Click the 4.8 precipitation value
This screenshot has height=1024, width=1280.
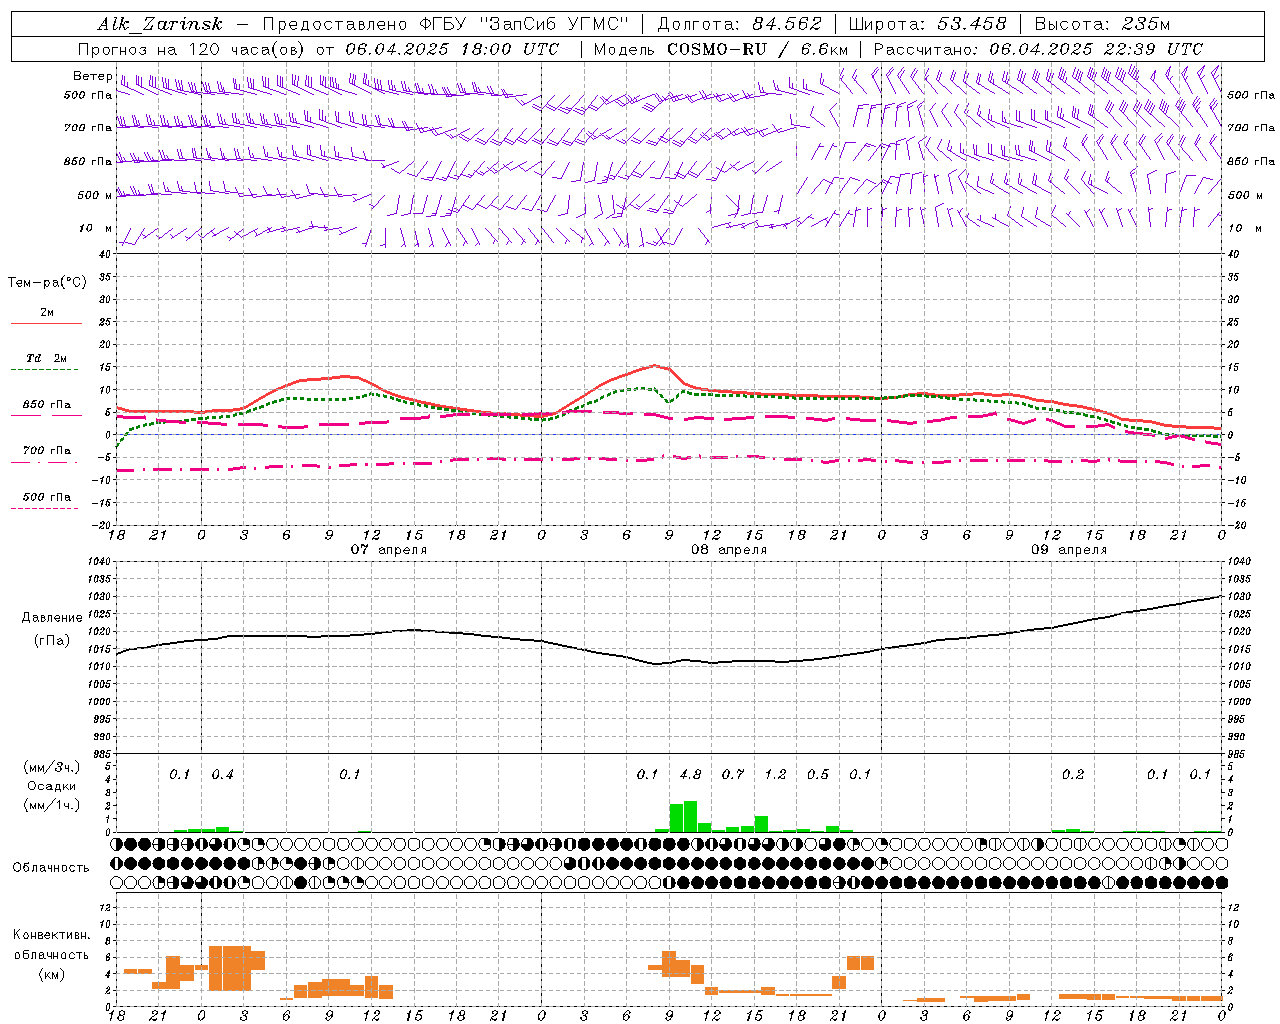pyautogui.click(x=690, y=775)
